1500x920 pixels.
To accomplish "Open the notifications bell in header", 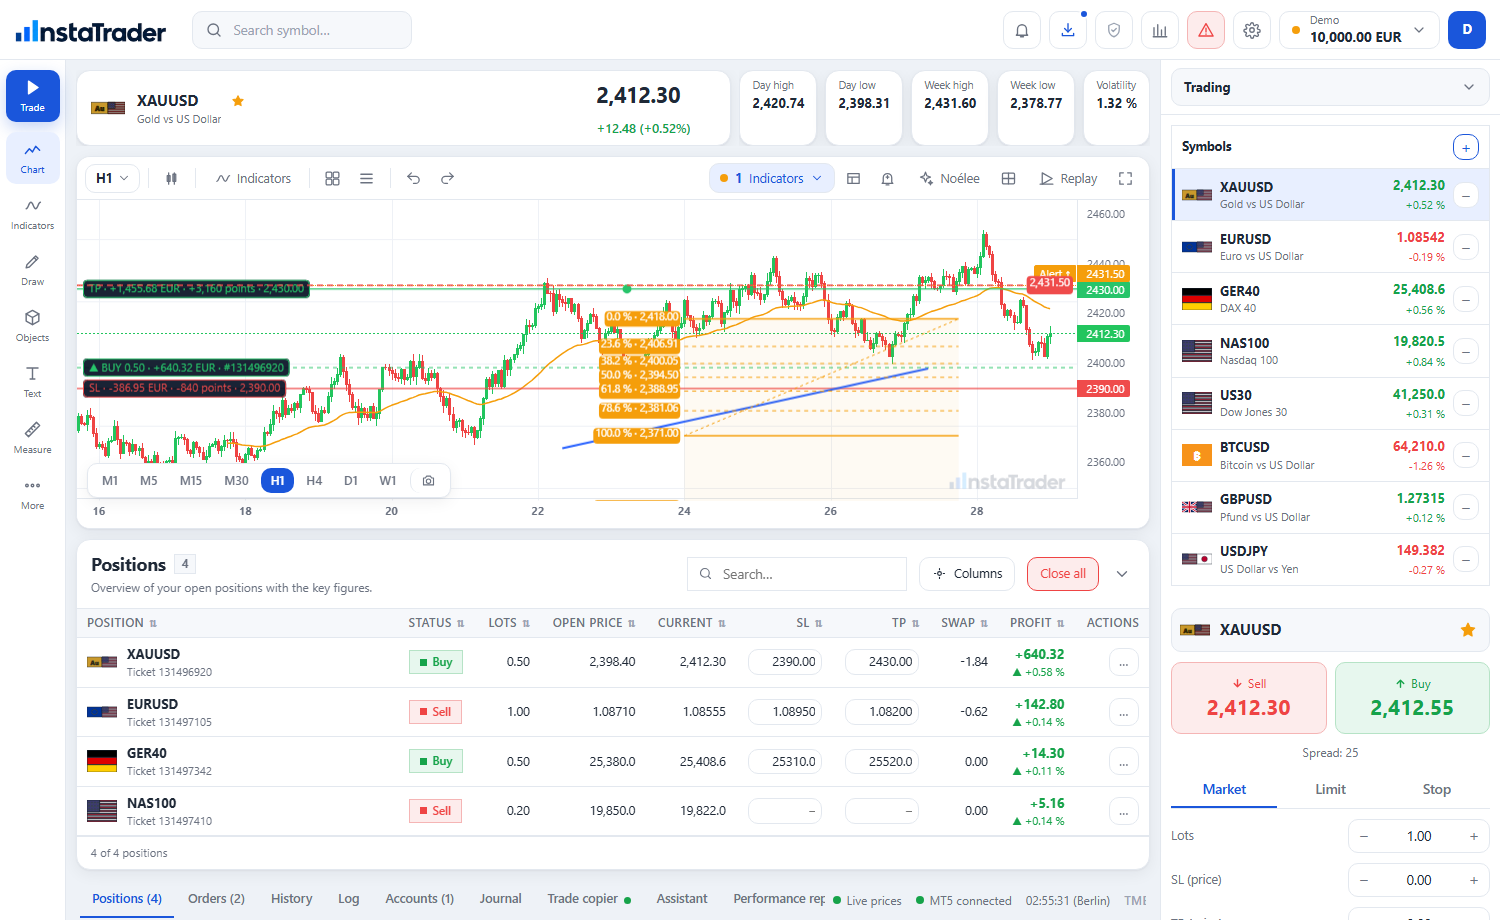I will coord(1022,30).
